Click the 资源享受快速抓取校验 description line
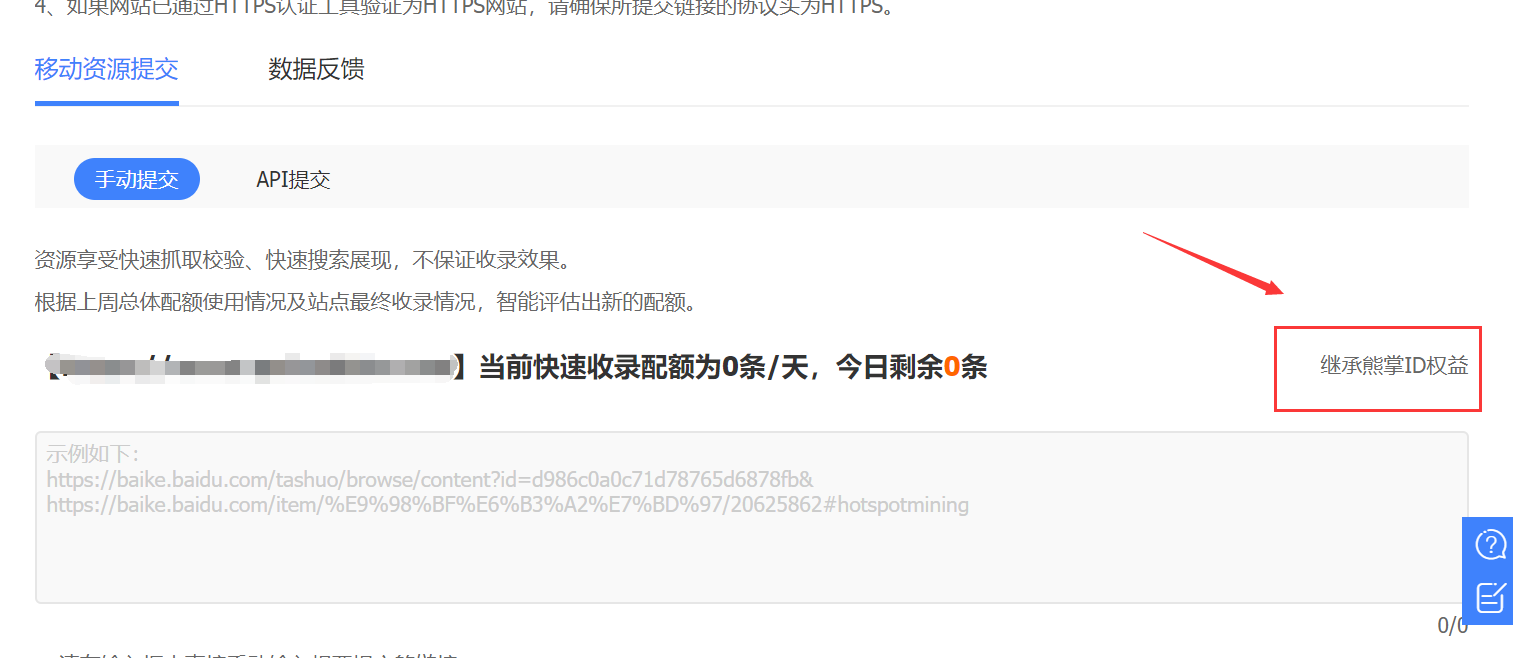This screenshot has width=1513, height=658. click(x=302, y=261)
